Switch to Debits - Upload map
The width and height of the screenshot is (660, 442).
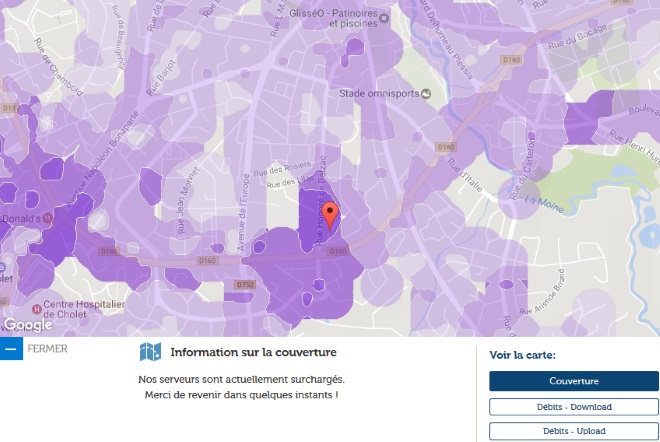point(573,431)
